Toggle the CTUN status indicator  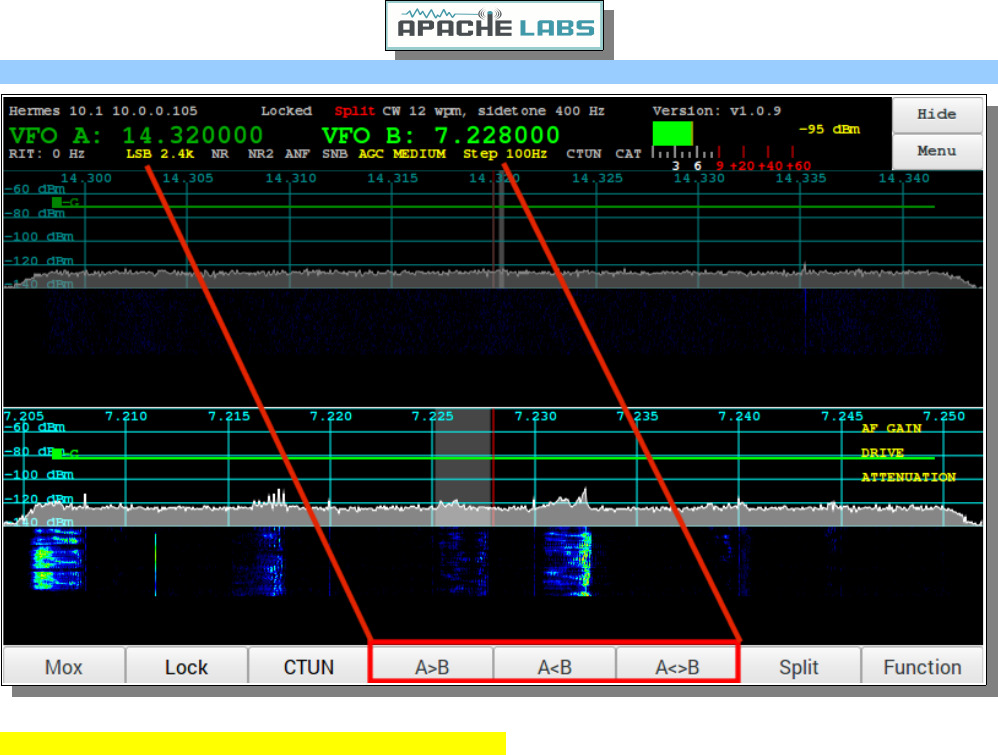click(x=584, y=154)
